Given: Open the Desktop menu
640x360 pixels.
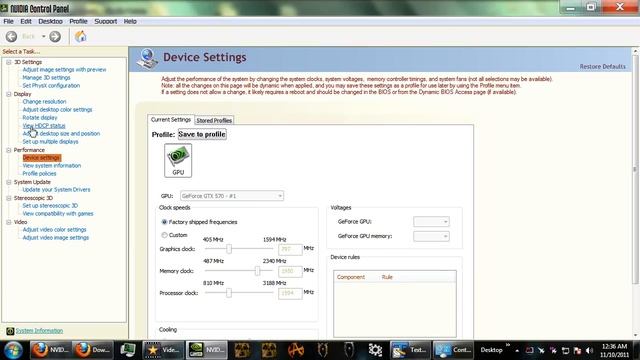Looking at the screenshot, I should pos(50,21).
